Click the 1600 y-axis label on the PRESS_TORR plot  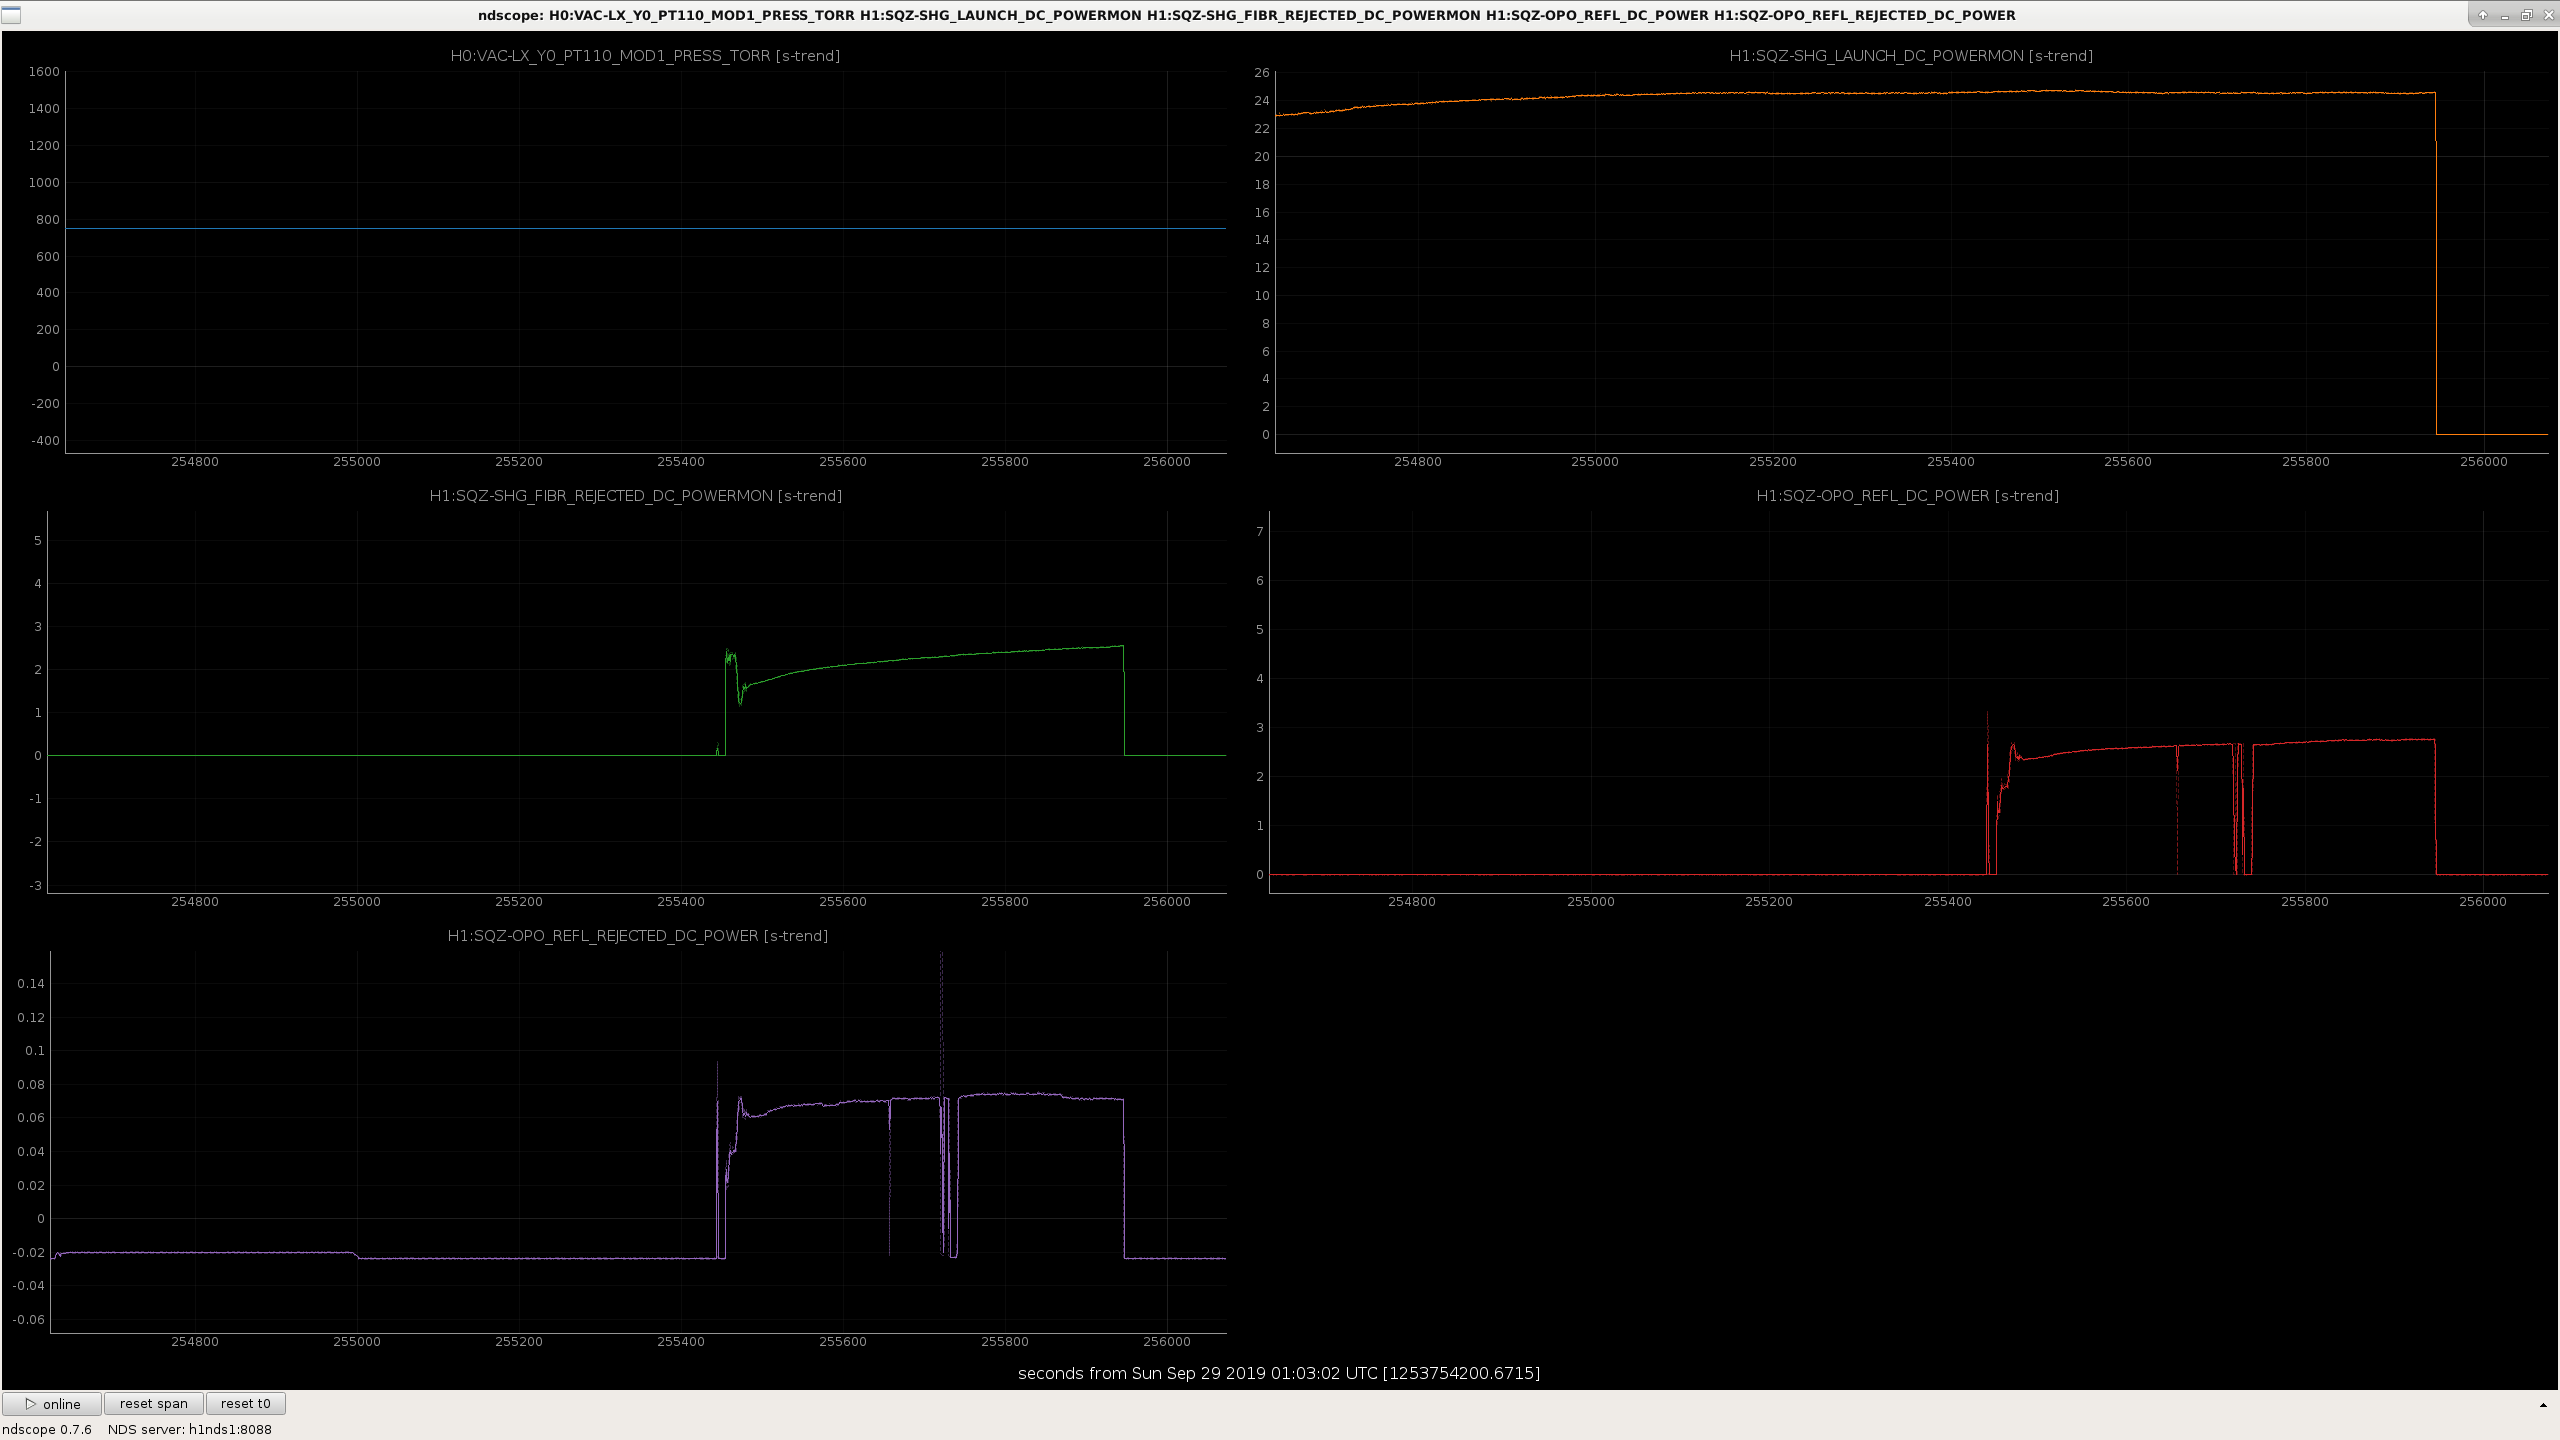(x=44, y=72)
